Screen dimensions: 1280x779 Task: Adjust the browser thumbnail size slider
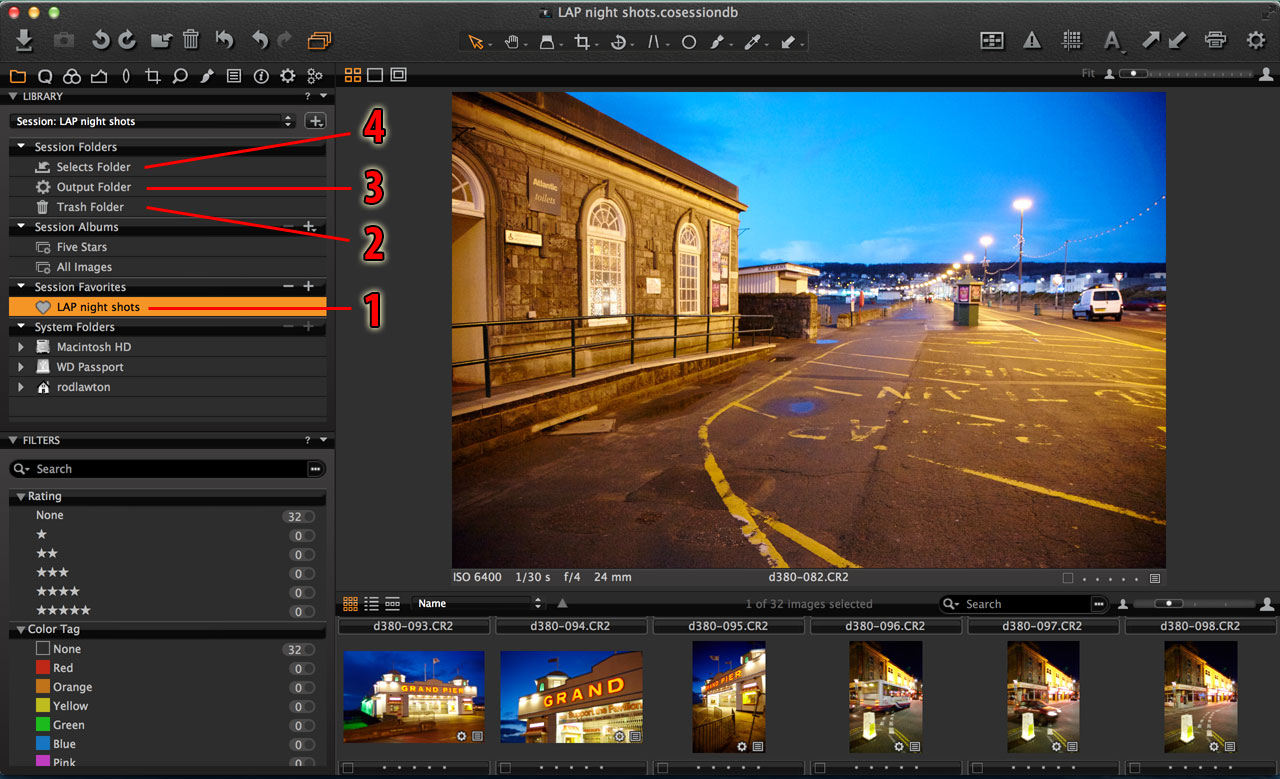point(1193,604)
